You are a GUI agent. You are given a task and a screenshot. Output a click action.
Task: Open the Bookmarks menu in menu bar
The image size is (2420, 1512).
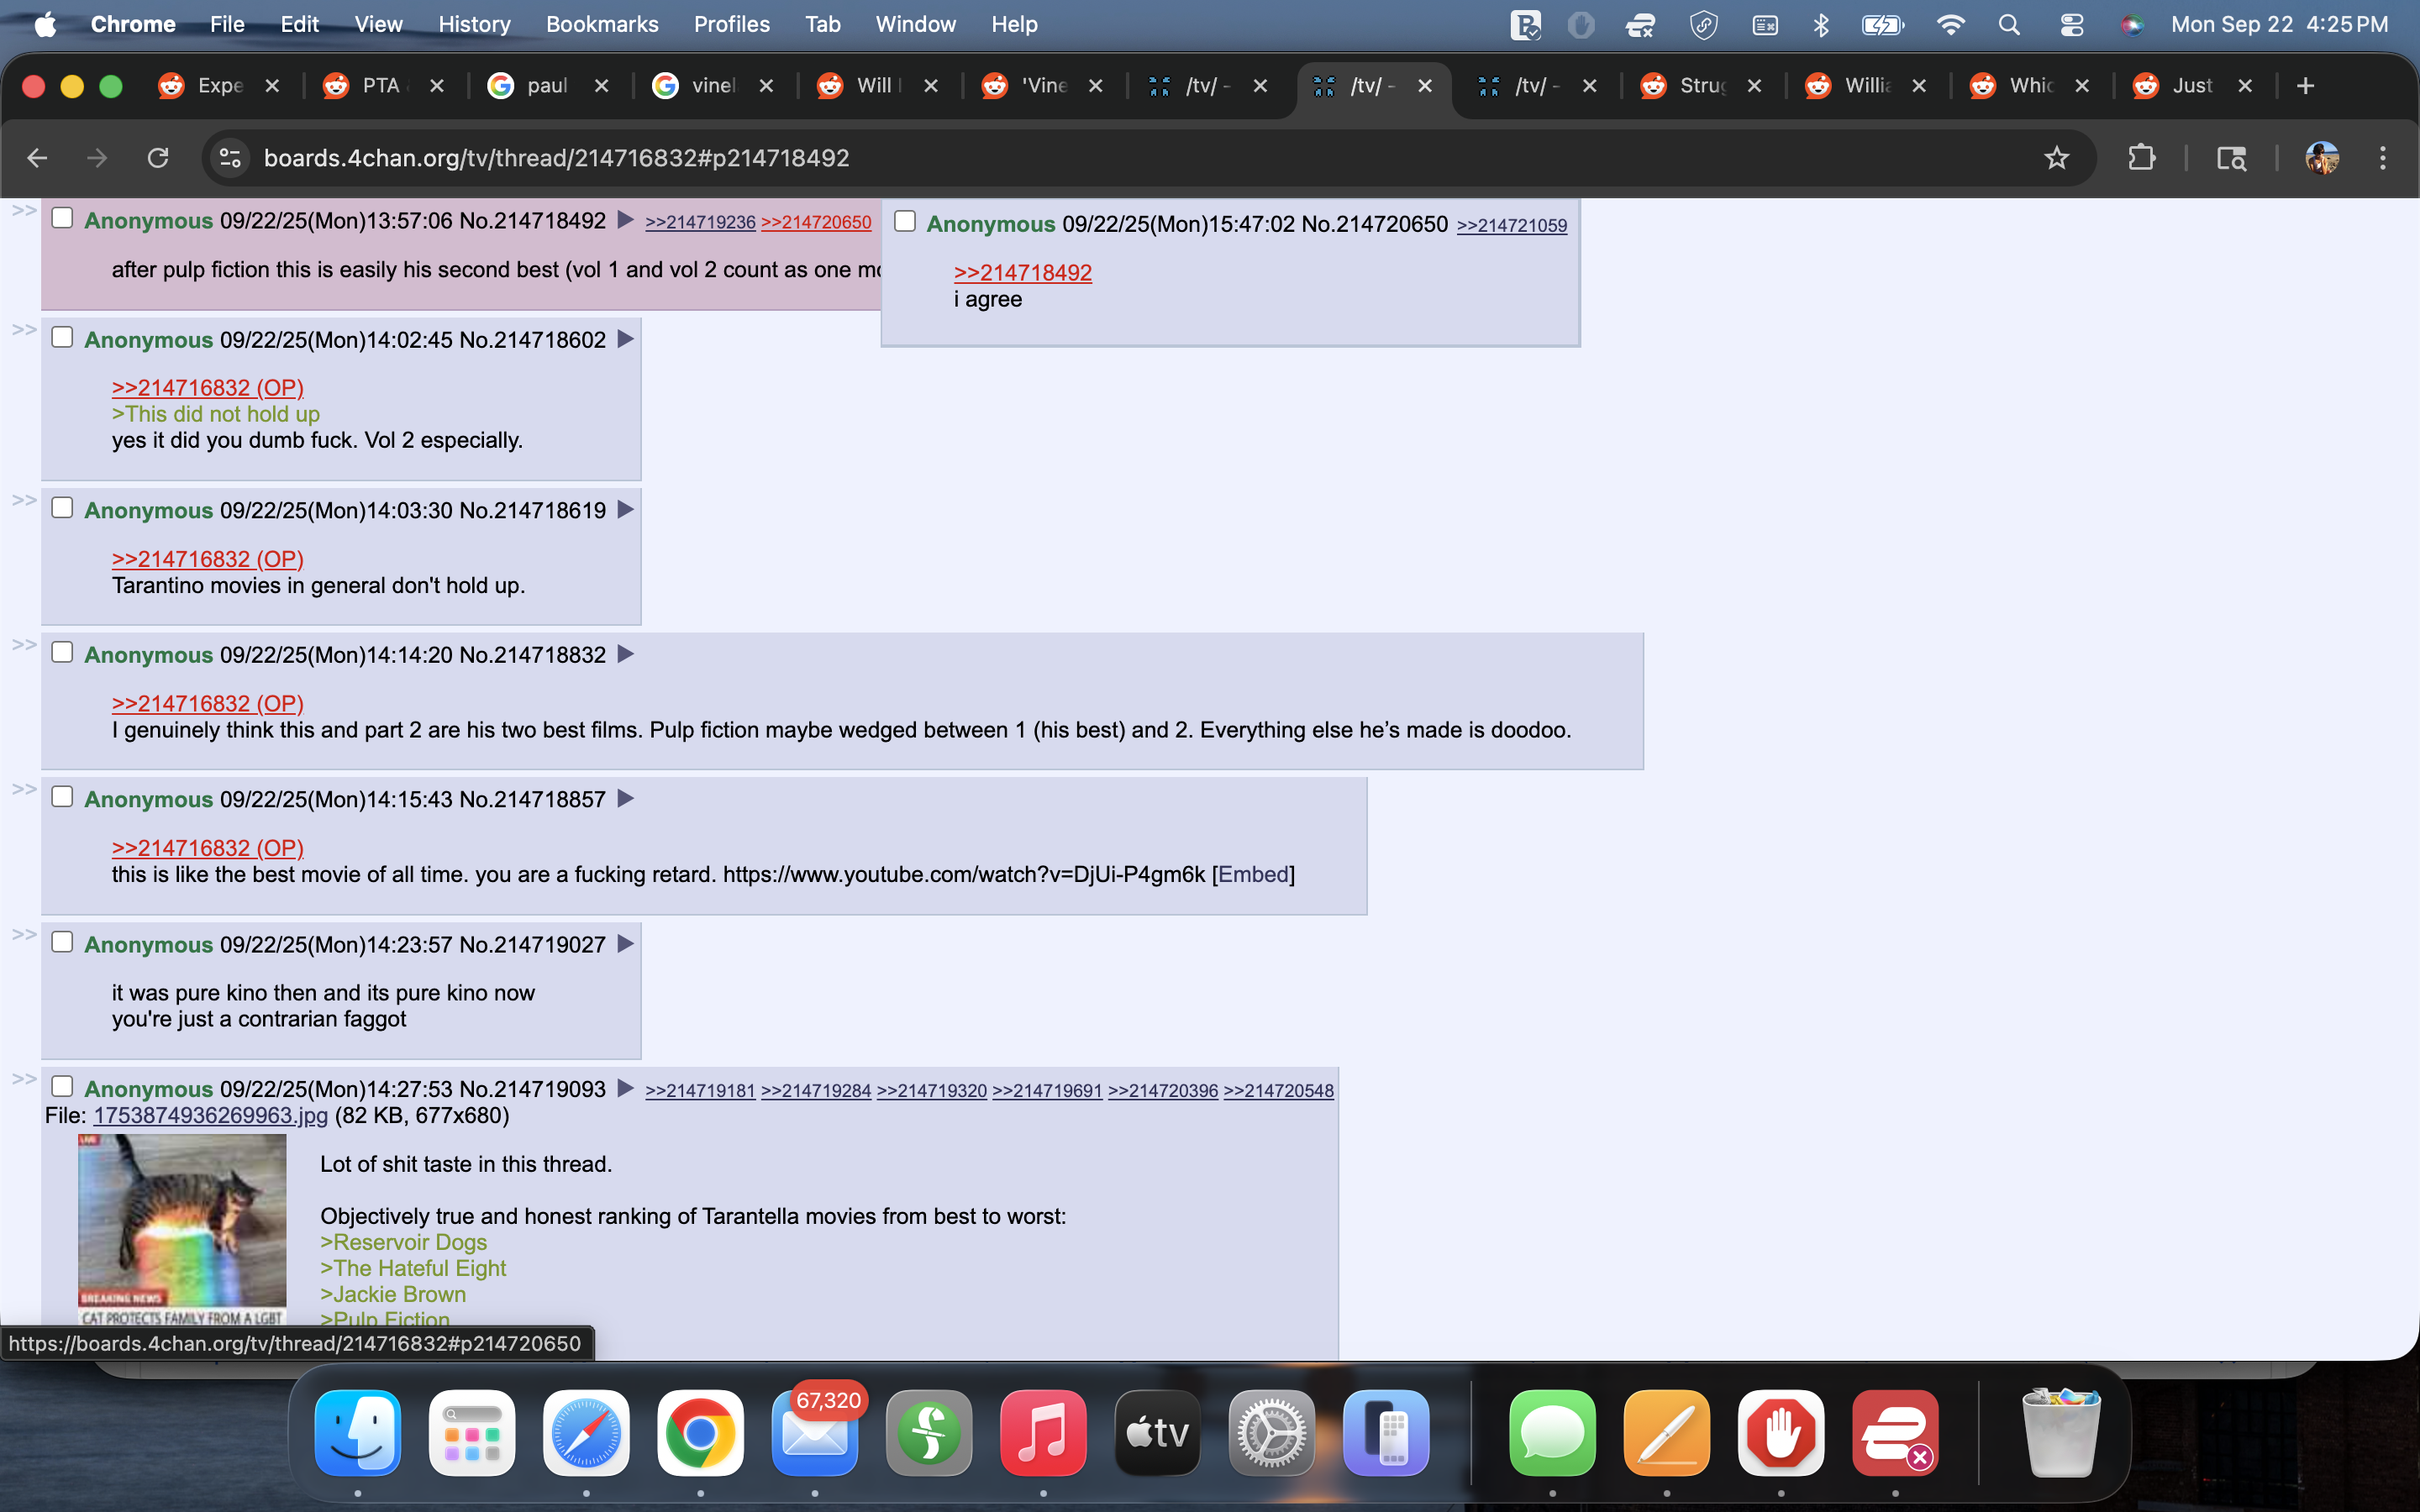click(x=602, y=24)
